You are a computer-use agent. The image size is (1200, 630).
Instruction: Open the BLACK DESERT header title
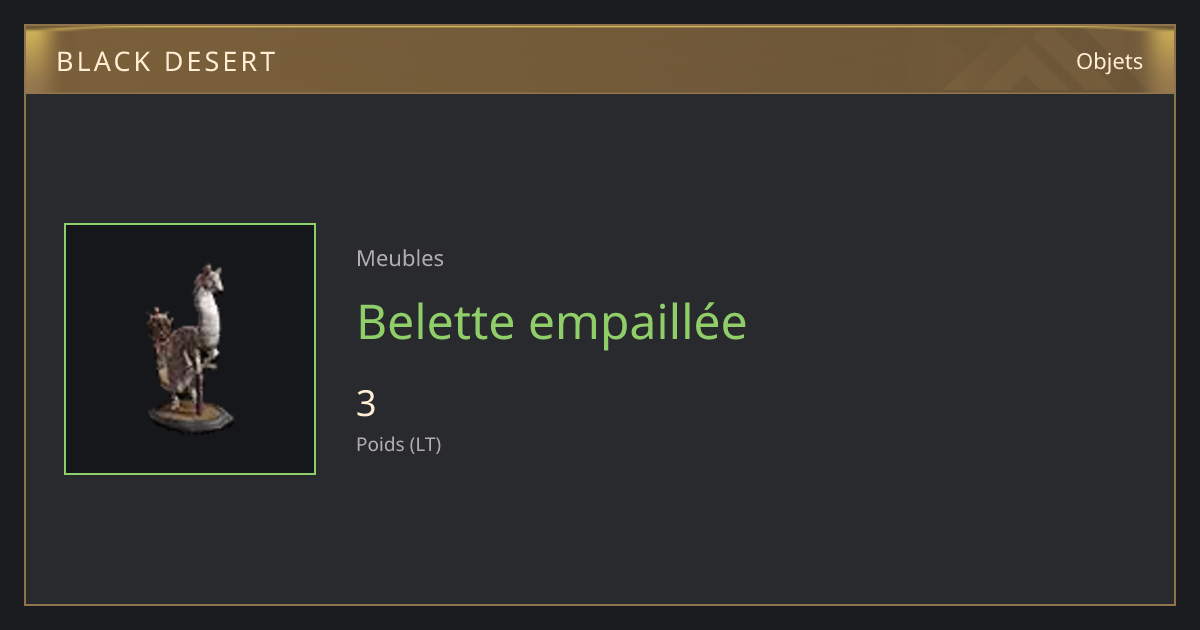pos(166,62)
